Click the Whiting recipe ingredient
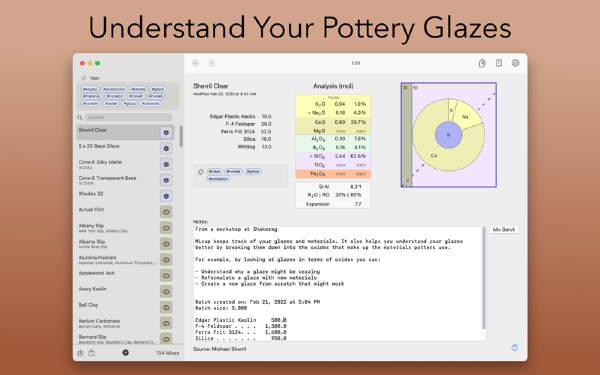 [254, 147]
